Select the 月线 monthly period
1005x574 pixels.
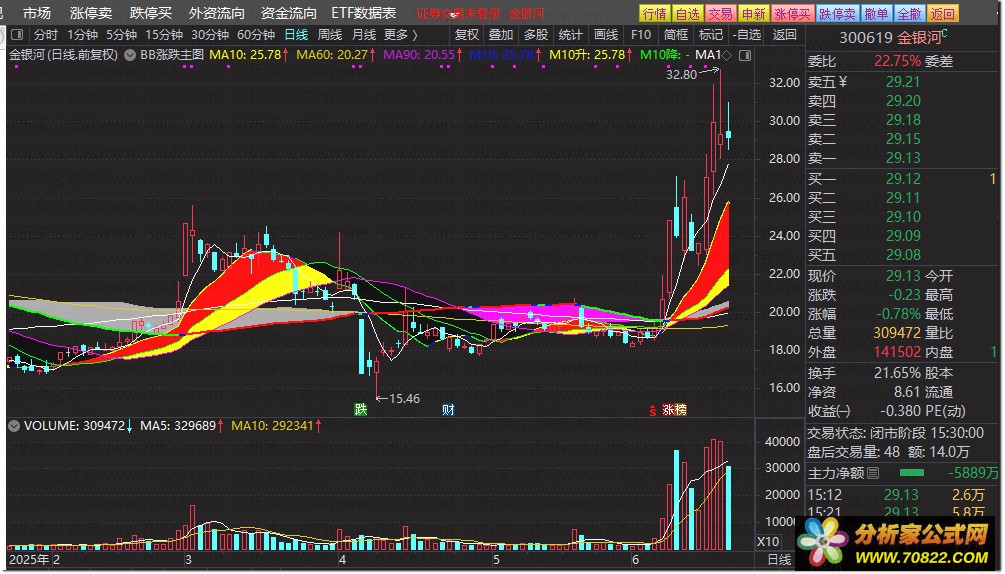[364, 35]
